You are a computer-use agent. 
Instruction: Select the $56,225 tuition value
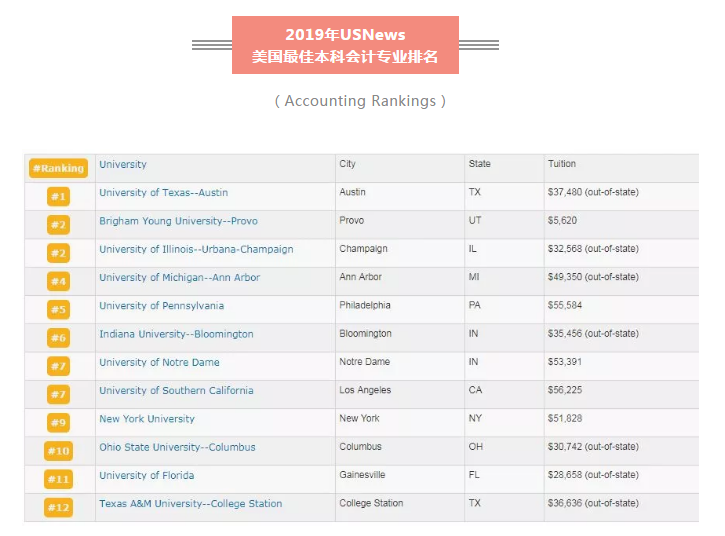(x=565, y=390)
